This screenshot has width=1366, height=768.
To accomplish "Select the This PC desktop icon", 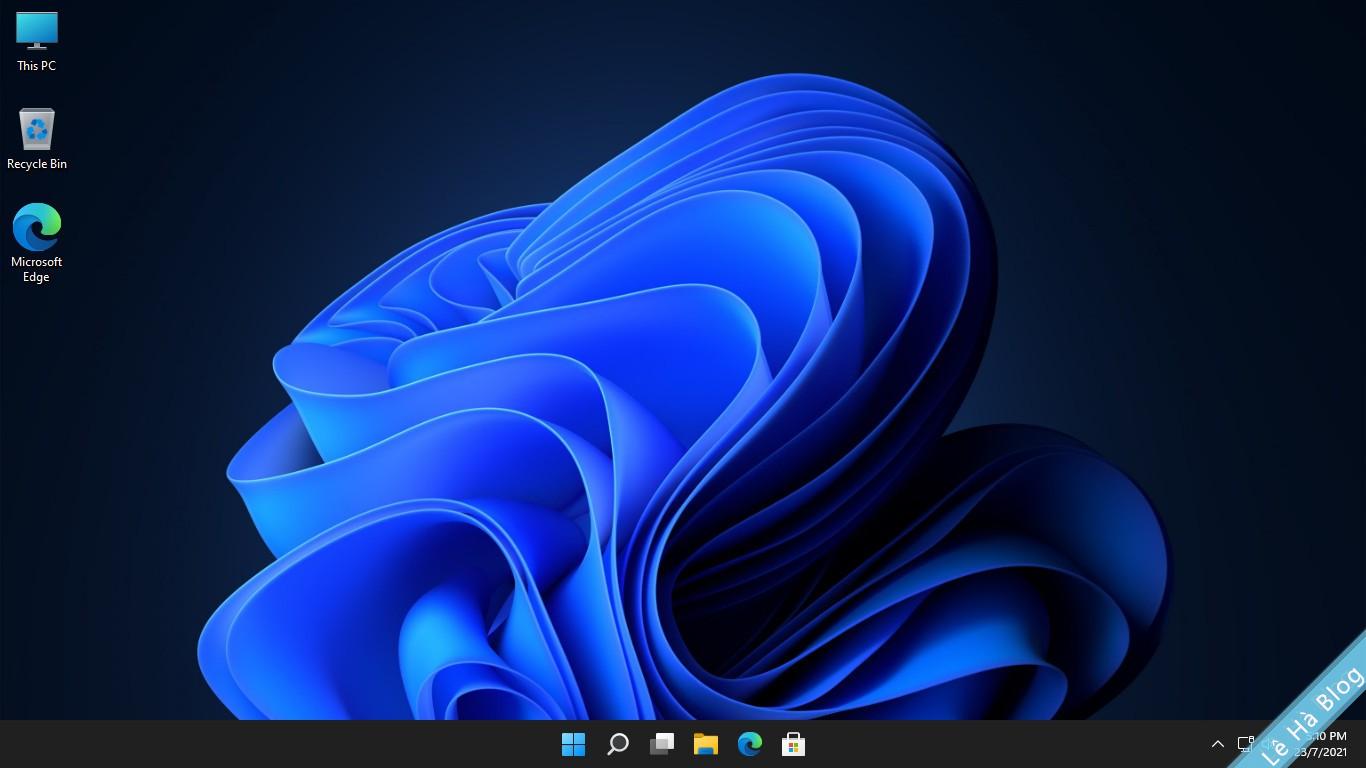I will [x=37, y=30].
